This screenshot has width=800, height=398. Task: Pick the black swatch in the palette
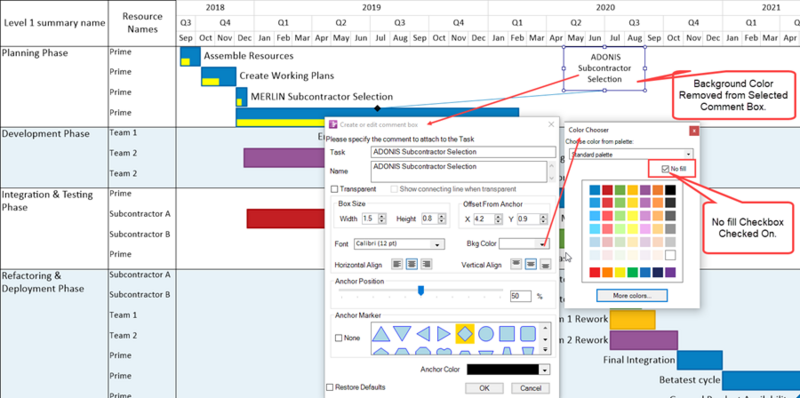pyautogui.click(x=670, y=190)
